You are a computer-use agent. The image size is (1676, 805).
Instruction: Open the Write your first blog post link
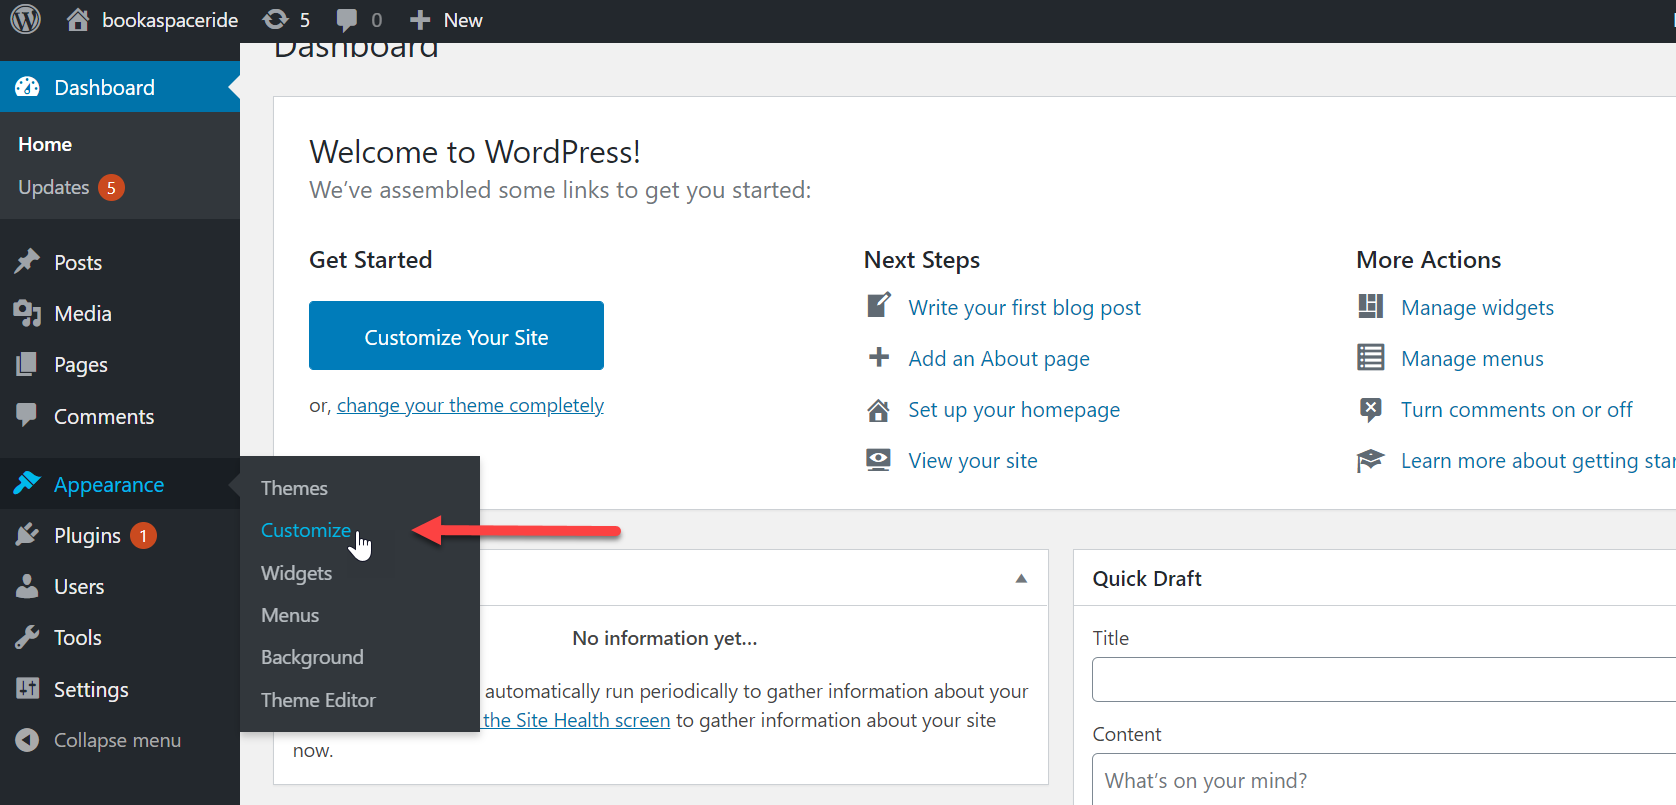(x=1024, y=308)
